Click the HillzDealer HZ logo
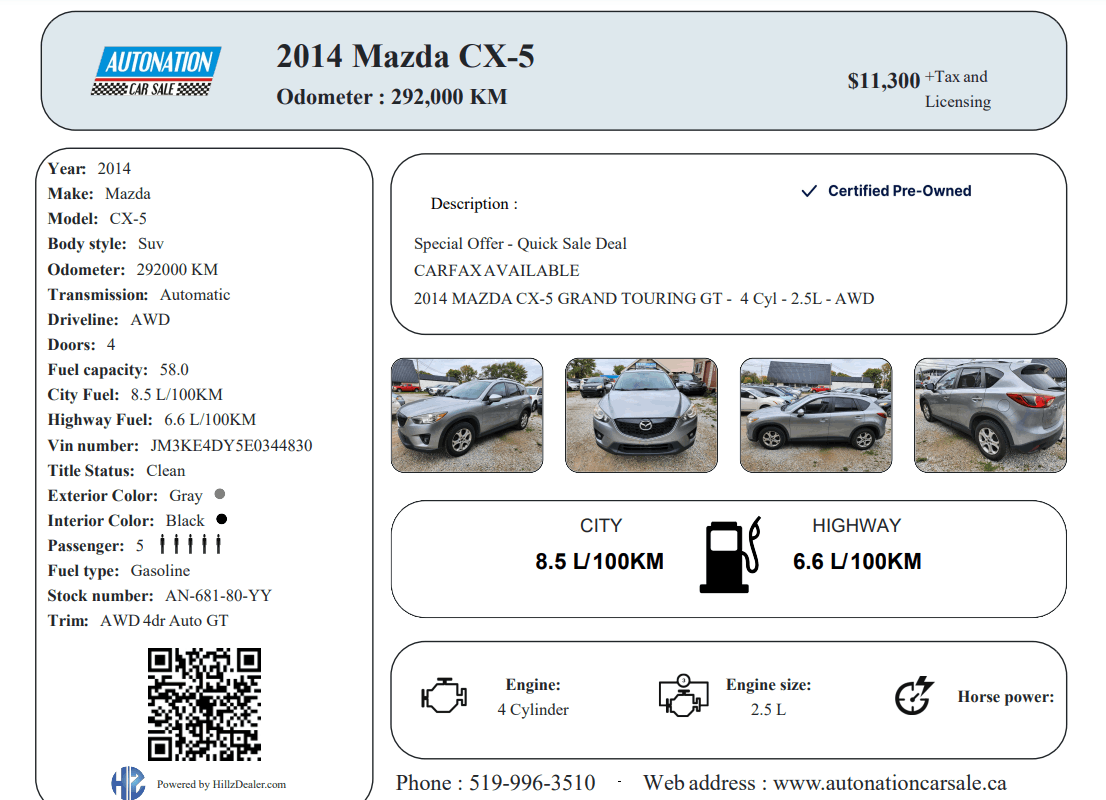 pyautogui.click(x=128, y=783)
